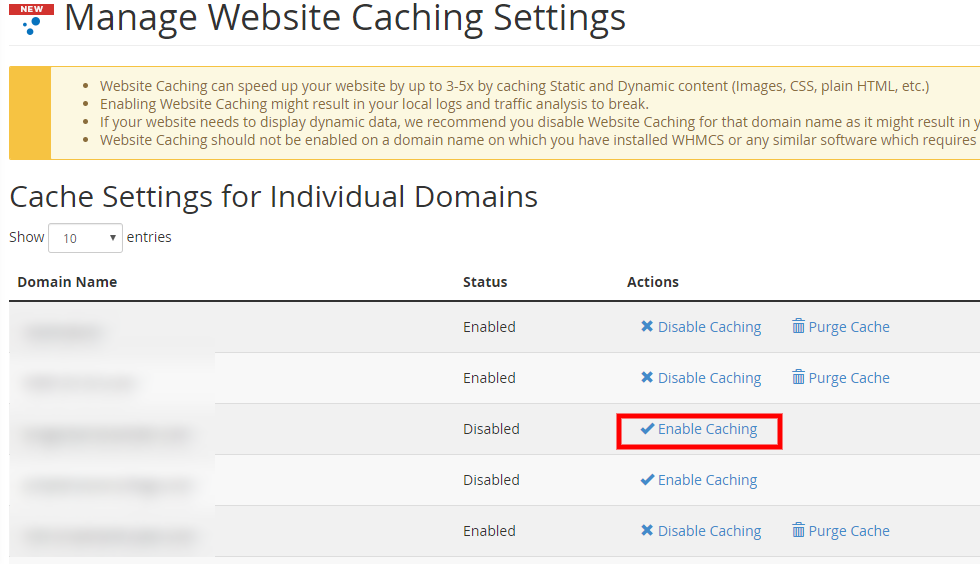Sort by the Status column header
The height and width of the screenshot is (564, 980).
tap(485, 282)
